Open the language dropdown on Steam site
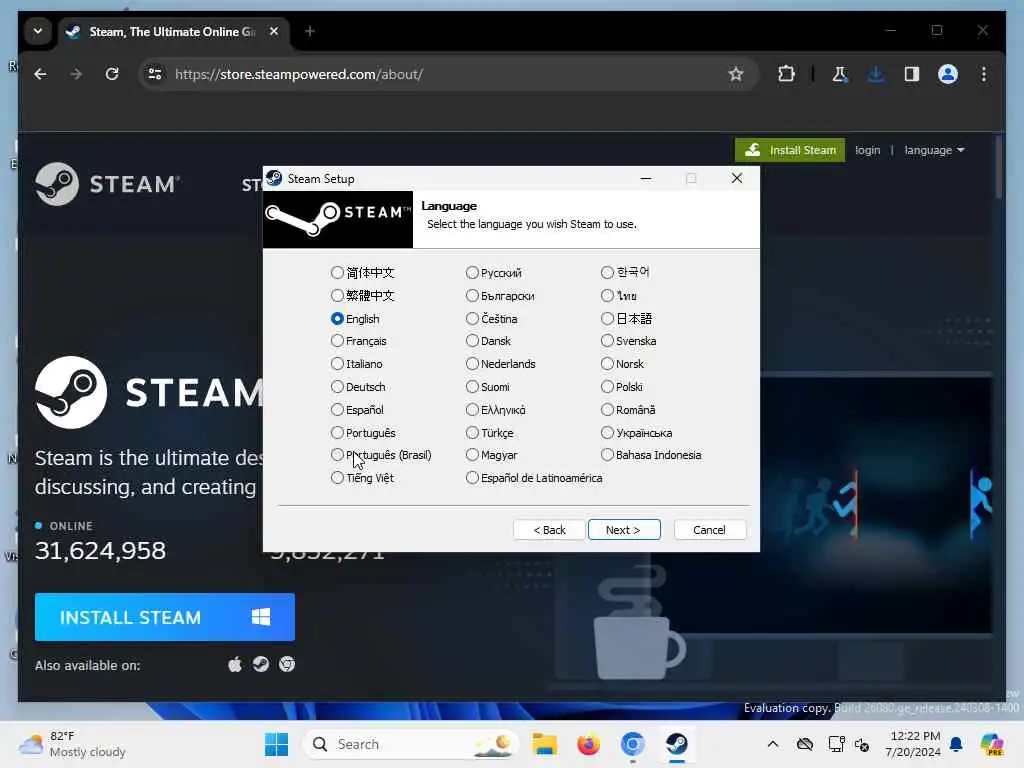 tap(934, 150)
